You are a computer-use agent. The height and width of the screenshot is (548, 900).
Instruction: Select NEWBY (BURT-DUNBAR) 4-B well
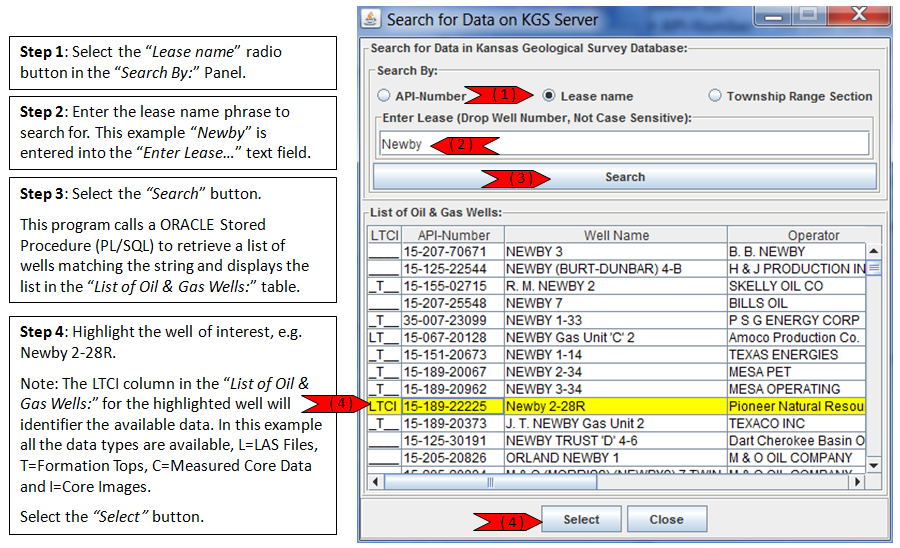(616, 269)
